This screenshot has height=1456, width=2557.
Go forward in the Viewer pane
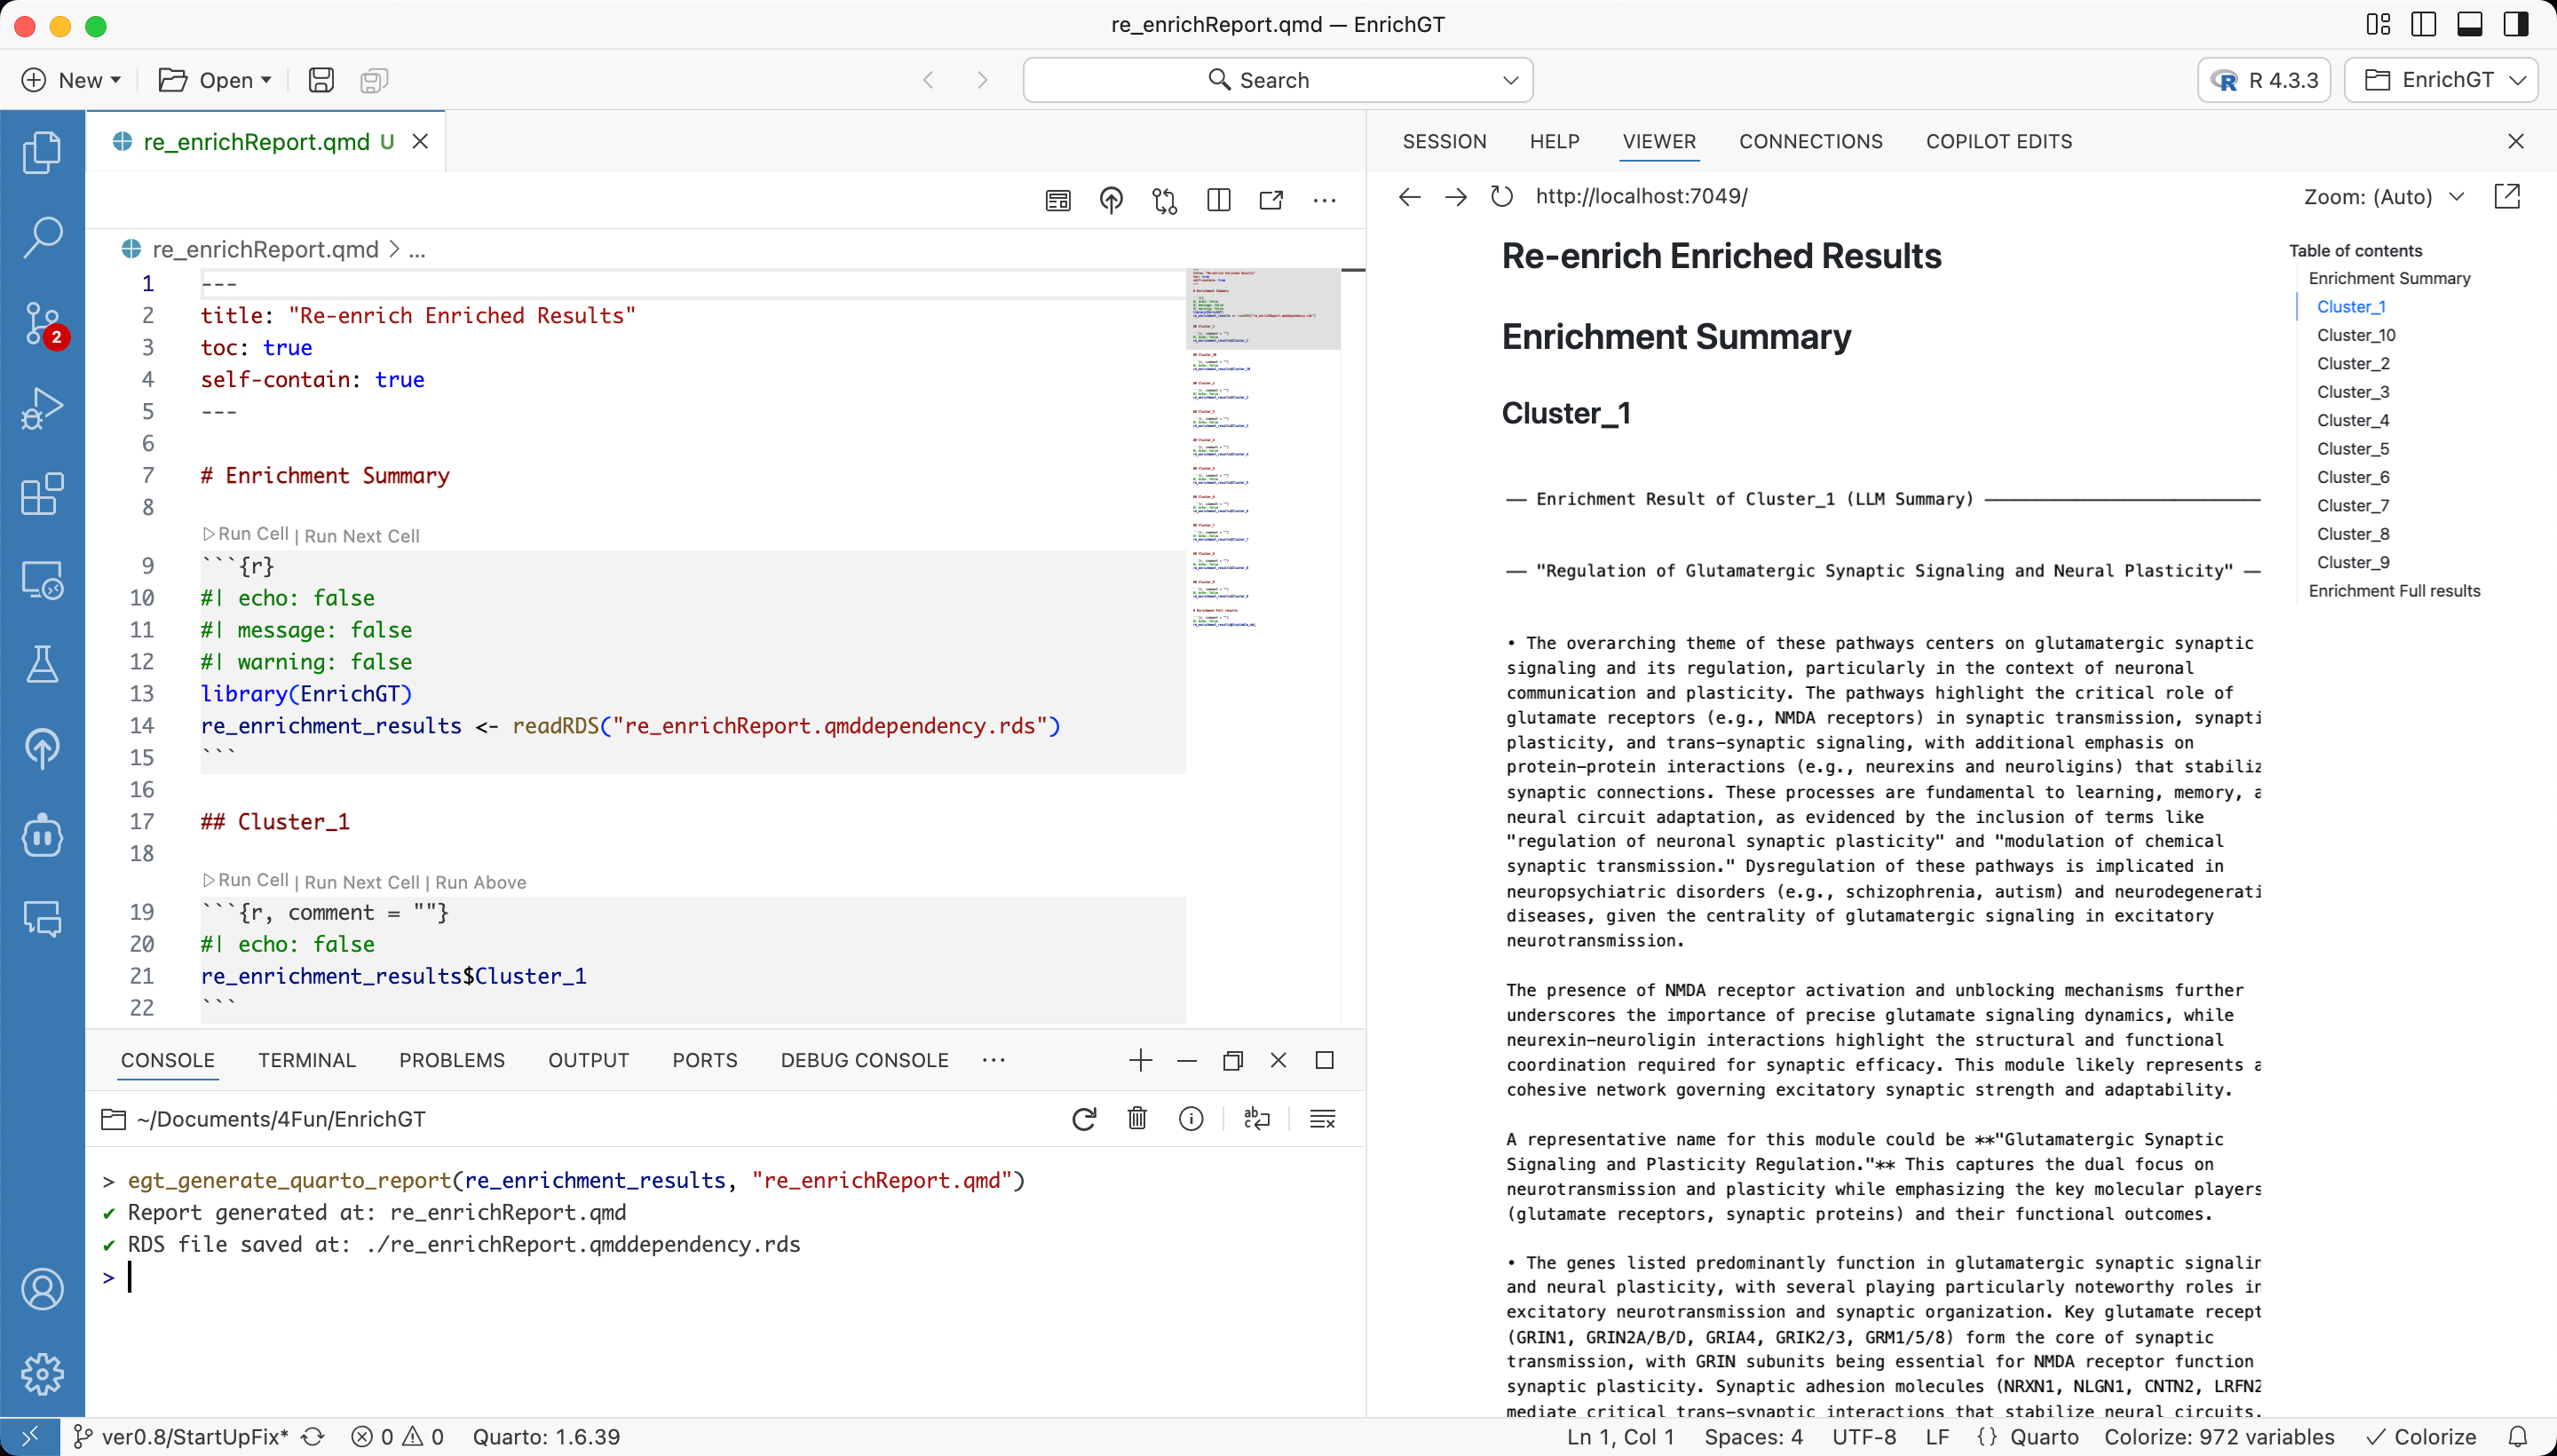[x=1456, y=196]
